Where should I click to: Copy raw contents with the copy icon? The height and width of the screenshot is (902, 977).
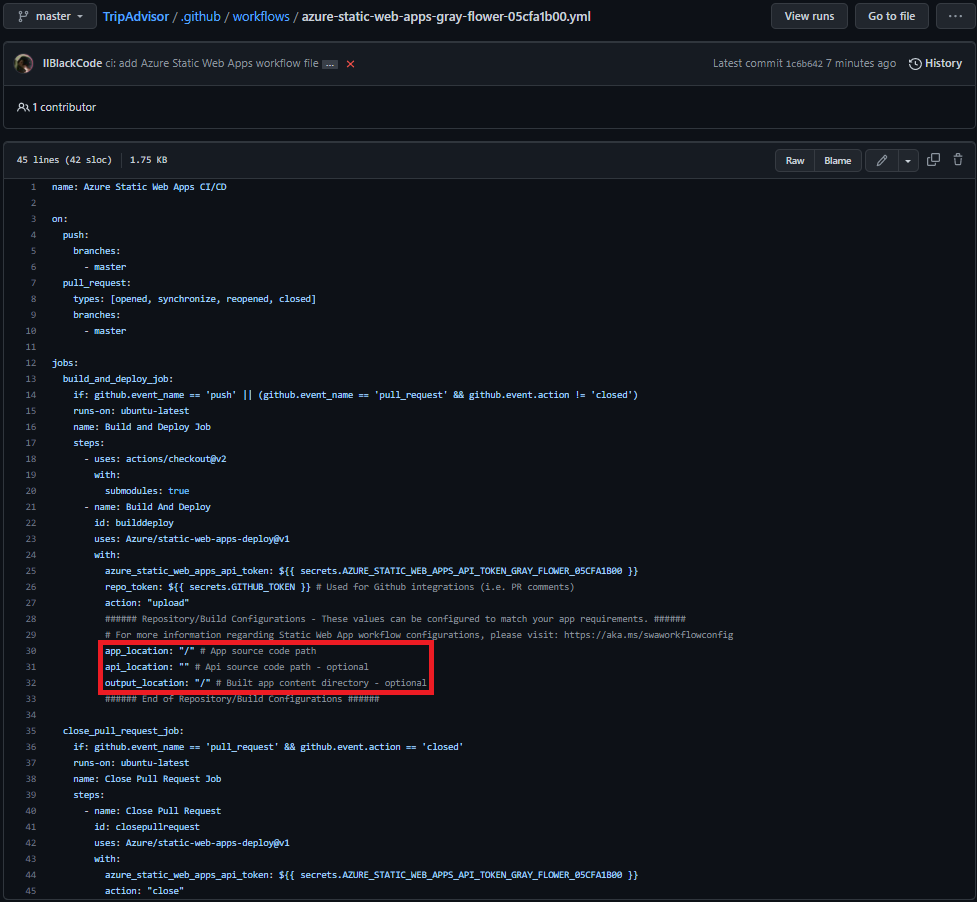(x=933, y=160)
